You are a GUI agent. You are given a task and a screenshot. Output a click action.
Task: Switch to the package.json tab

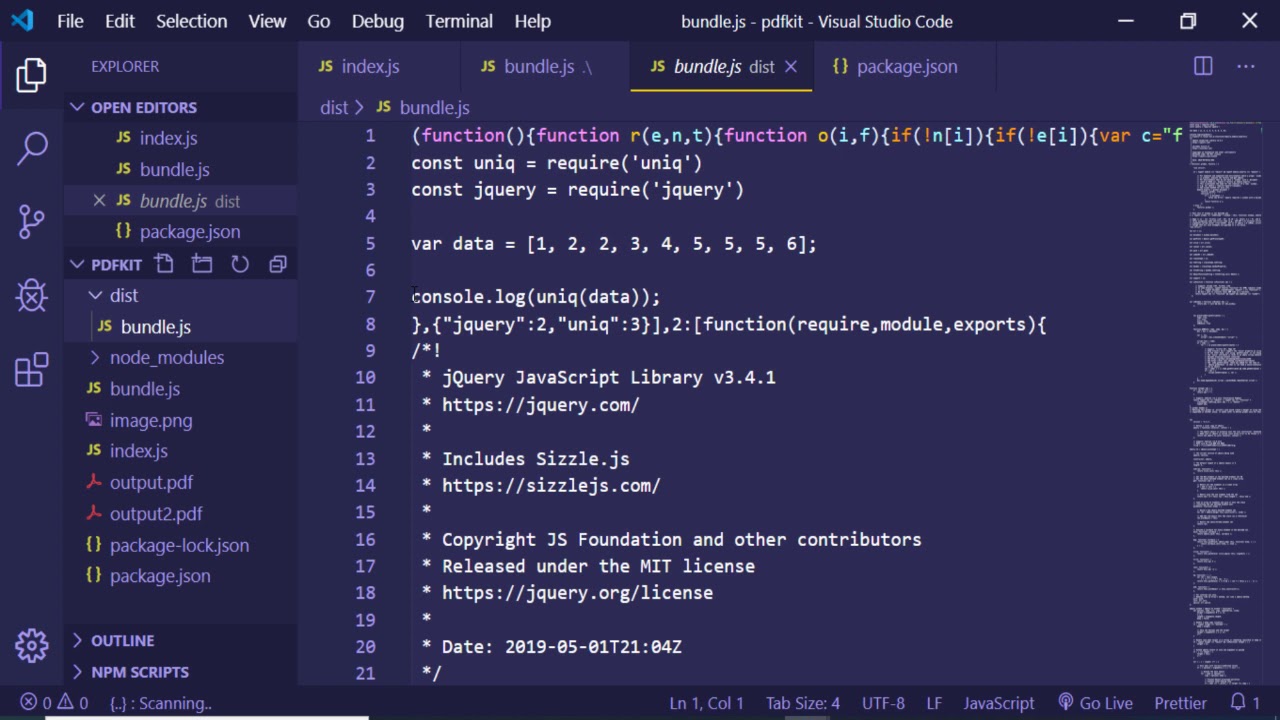pyautogui.click(x=906, y=66)
